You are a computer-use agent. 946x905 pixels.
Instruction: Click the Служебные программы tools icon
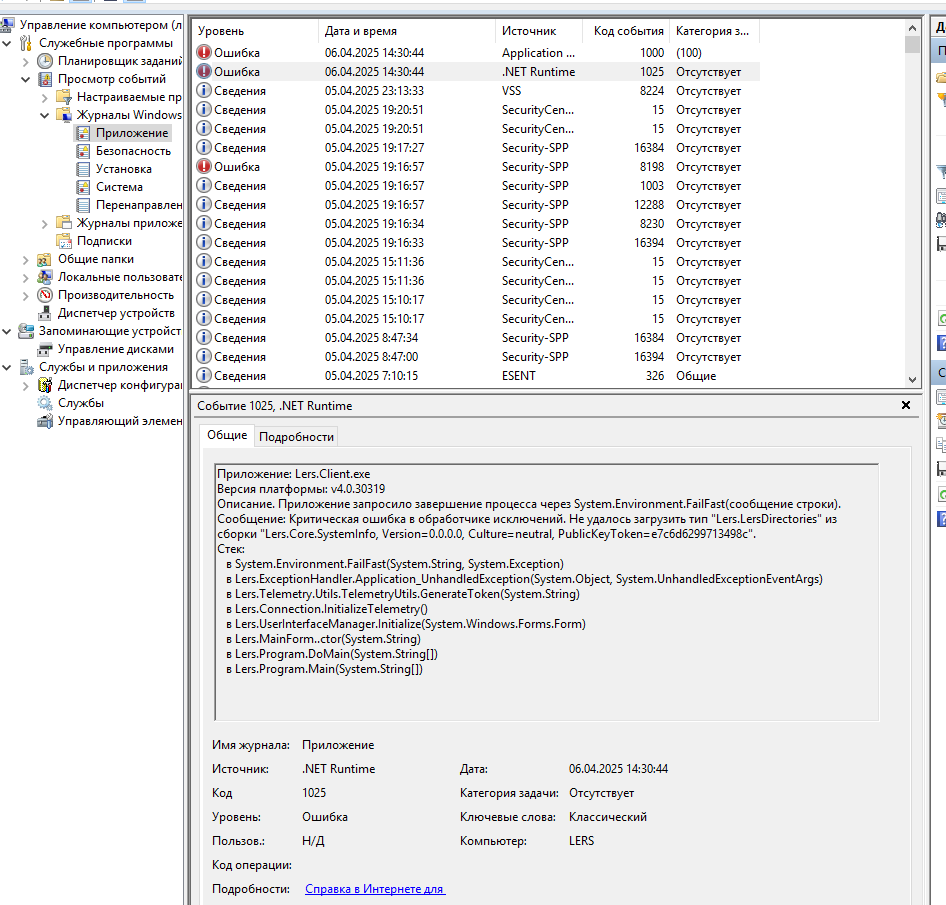coord(26,43)
